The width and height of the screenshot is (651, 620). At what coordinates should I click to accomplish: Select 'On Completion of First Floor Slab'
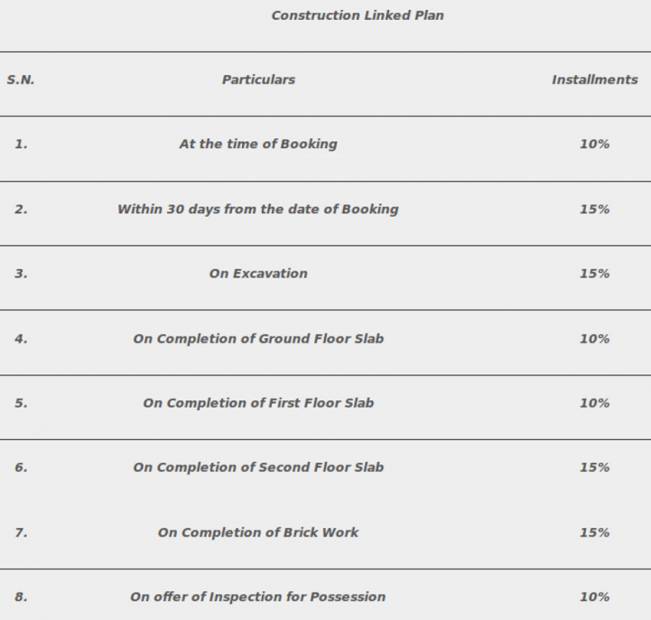[258, 403]
